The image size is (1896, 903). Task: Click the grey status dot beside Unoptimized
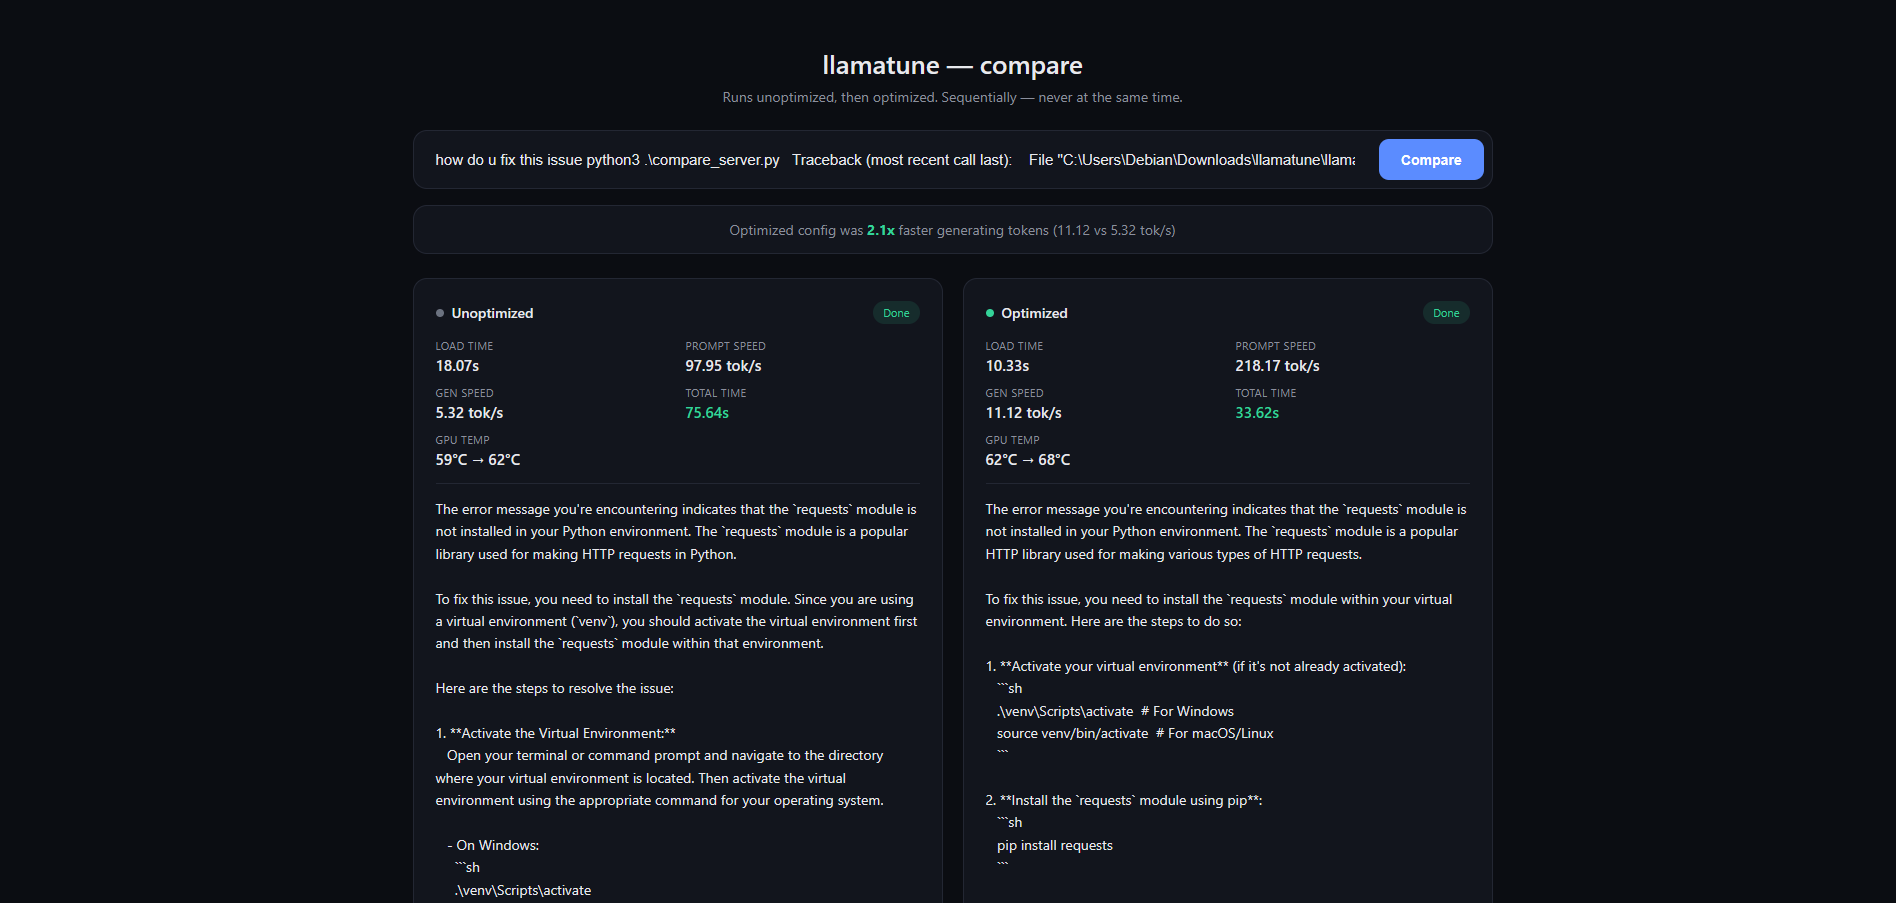point(440,313)
